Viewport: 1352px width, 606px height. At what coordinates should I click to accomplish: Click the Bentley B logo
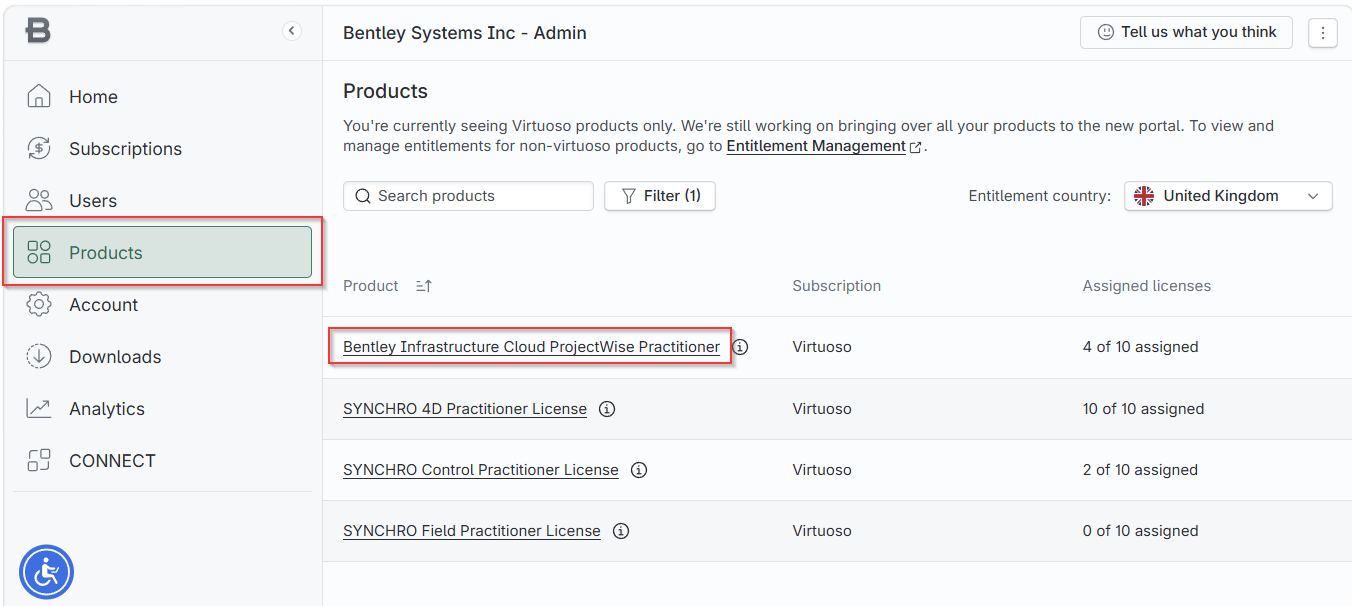38,31
